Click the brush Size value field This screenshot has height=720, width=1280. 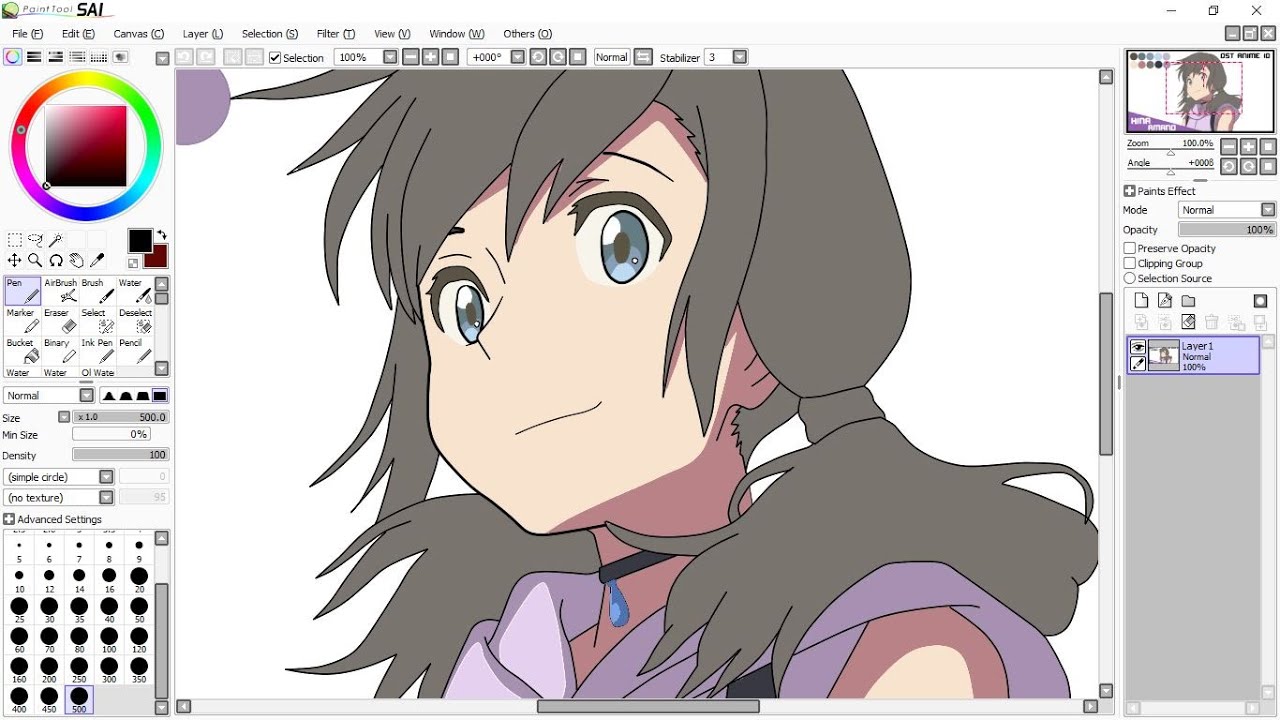coord(120,417)
